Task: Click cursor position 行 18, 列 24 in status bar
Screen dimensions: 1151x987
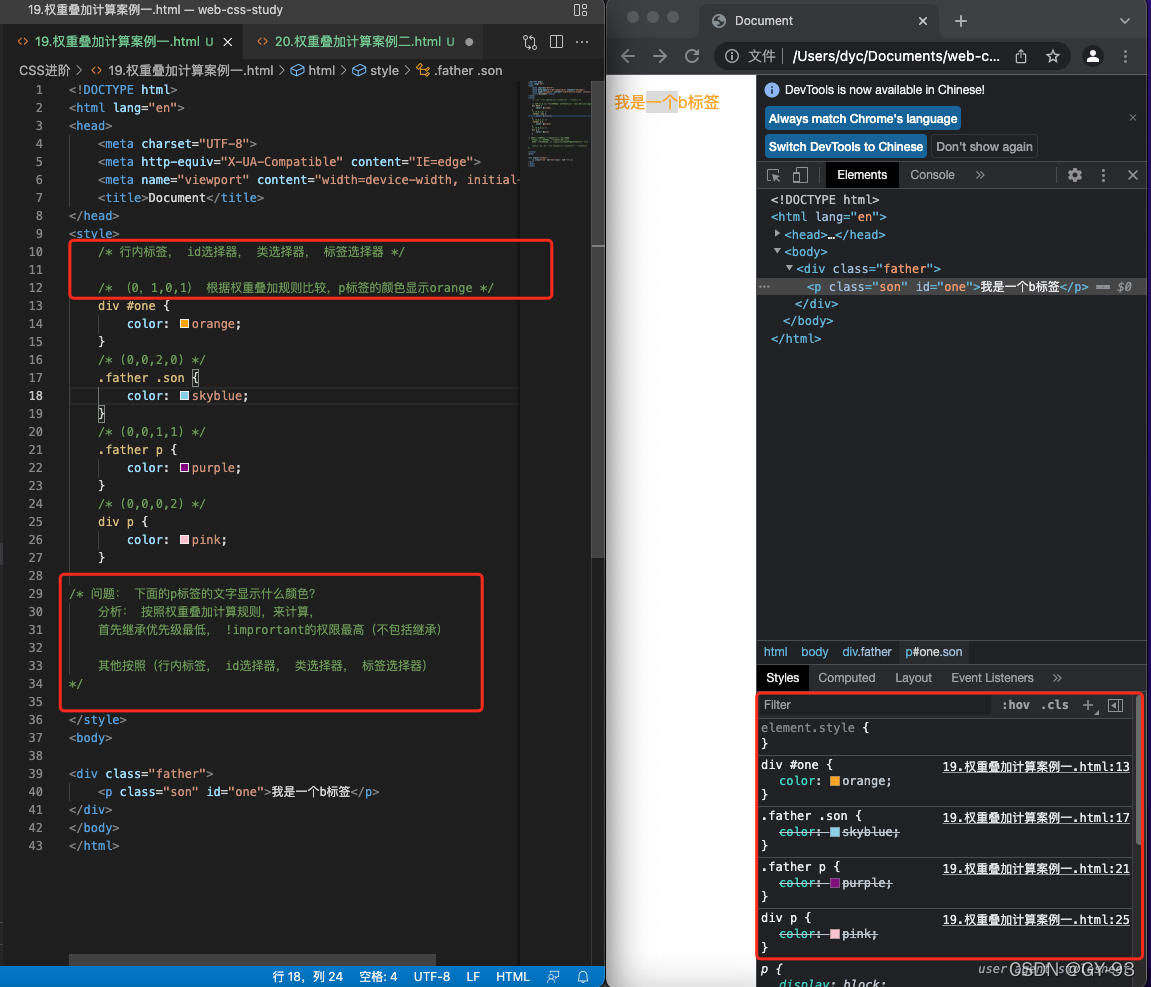Action: [308, 977]
